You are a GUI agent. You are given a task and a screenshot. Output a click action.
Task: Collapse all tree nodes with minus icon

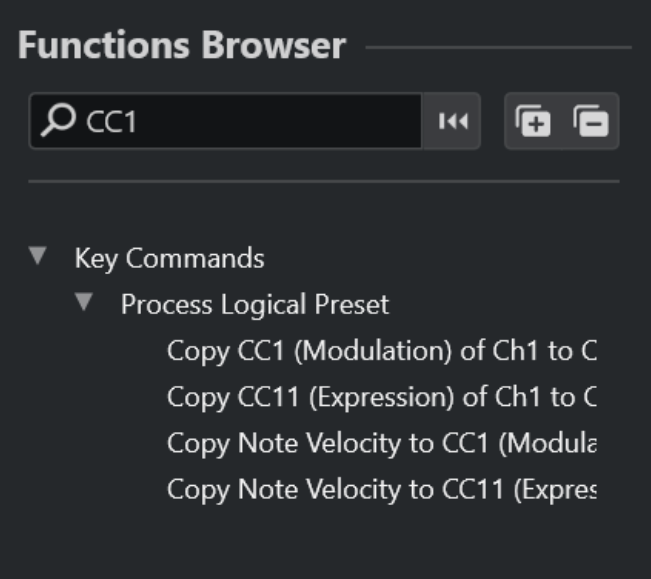click(591, 121)
